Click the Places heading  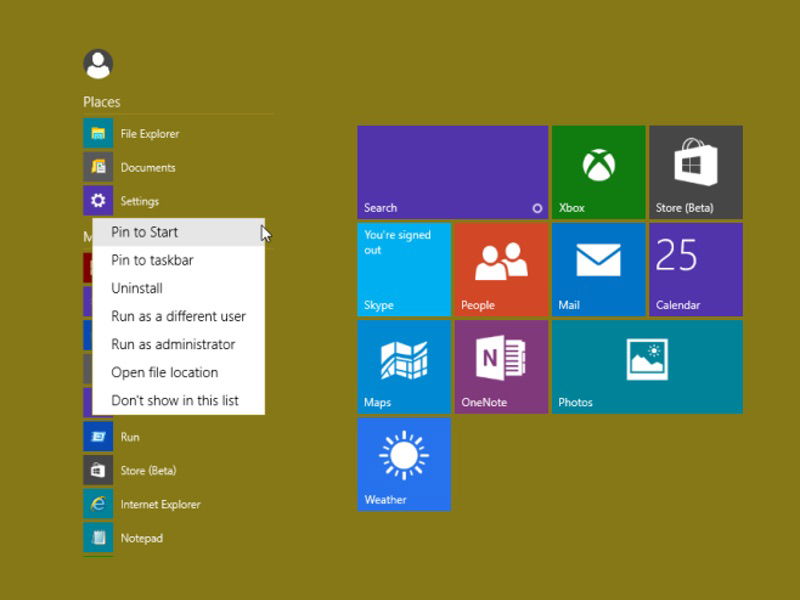[x=102, y=102]
